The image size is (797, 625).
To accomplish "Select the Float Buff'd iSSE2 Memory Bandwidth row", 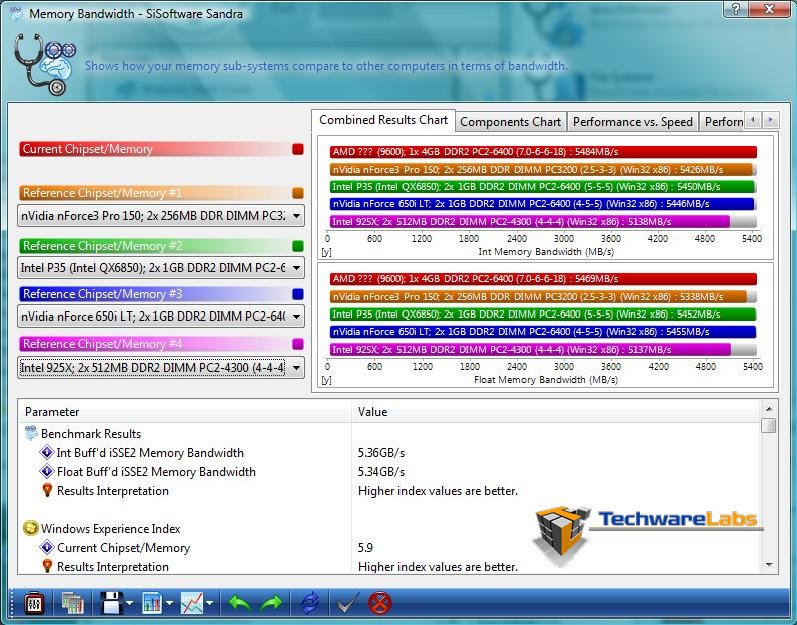I will pos(390,471).
